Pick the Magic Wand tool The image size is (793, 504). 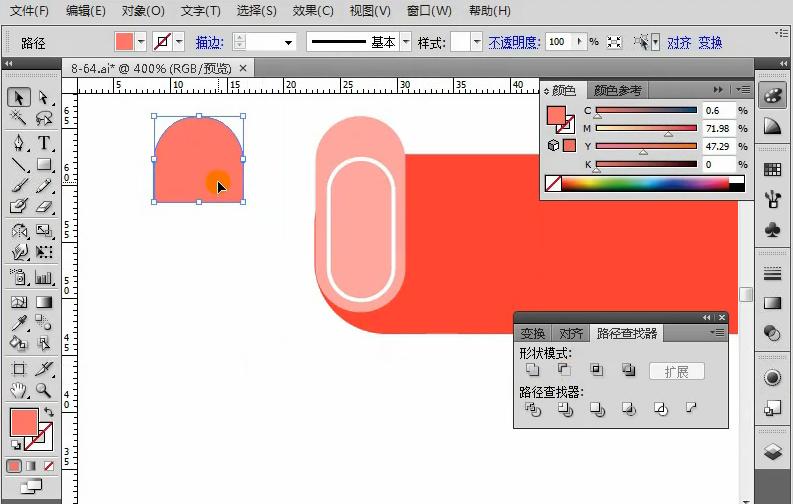click(19, 118)
